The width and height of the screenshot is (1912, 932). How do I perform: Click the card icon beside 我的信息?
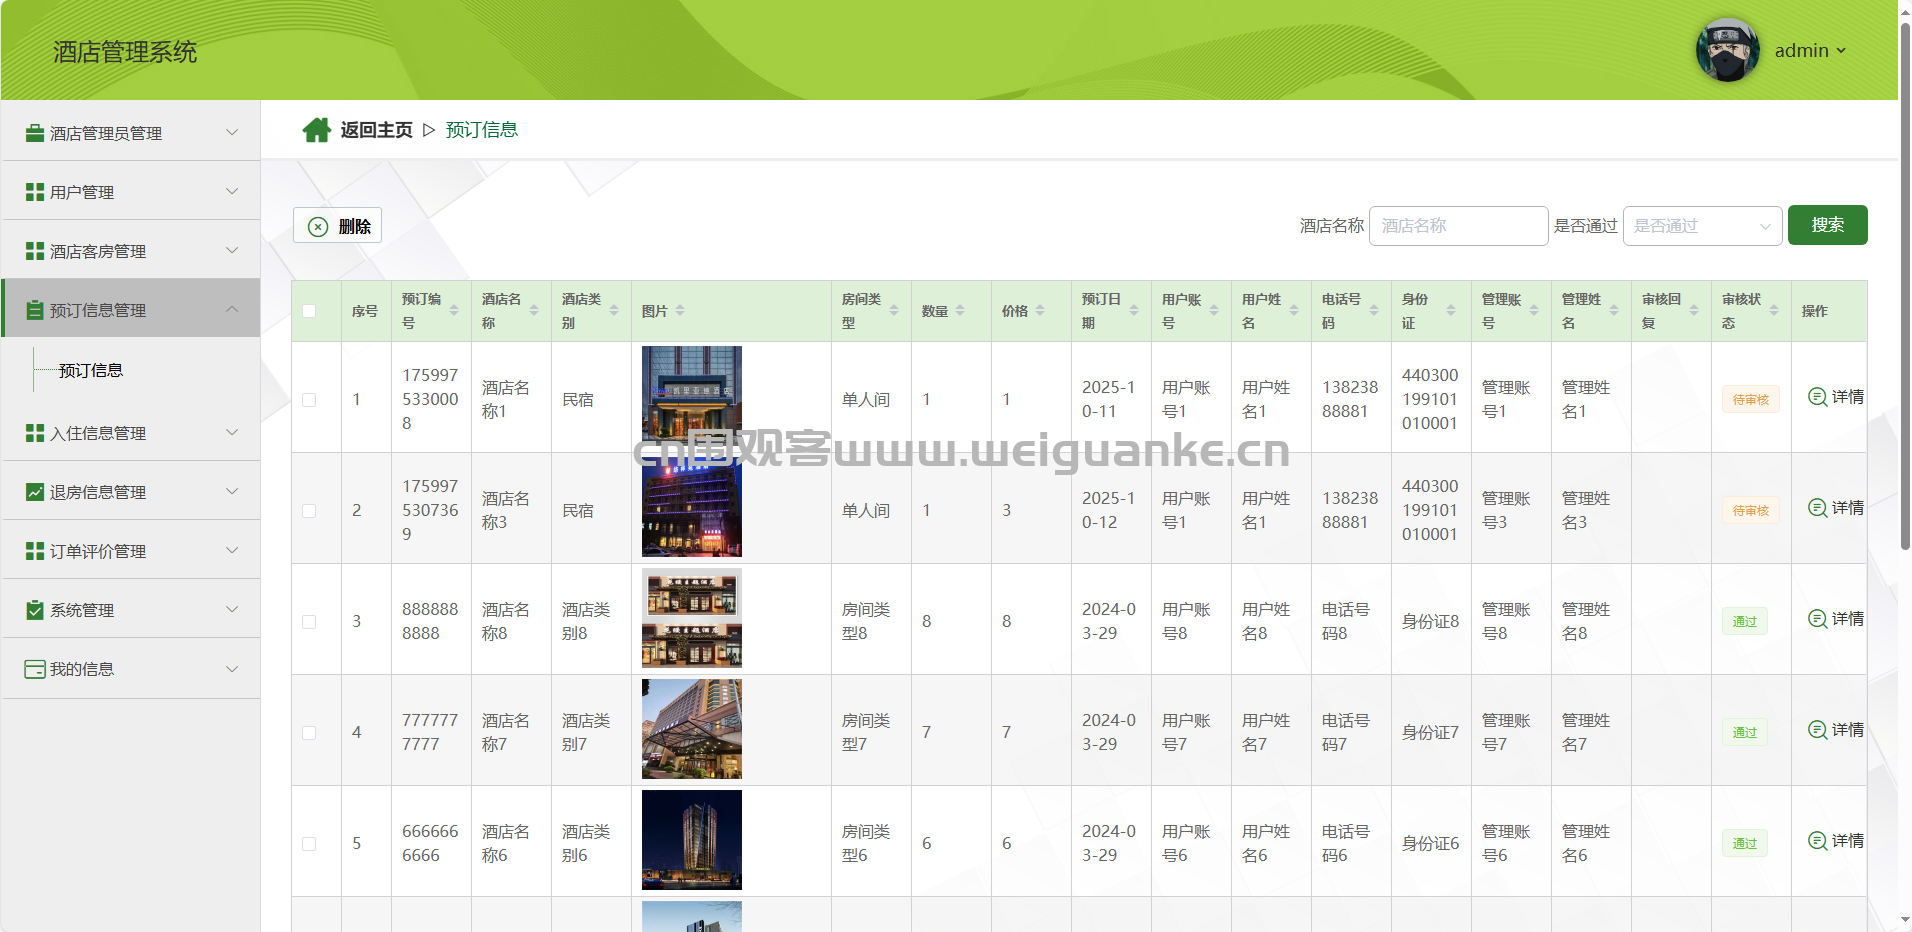(x=35, y=669)
